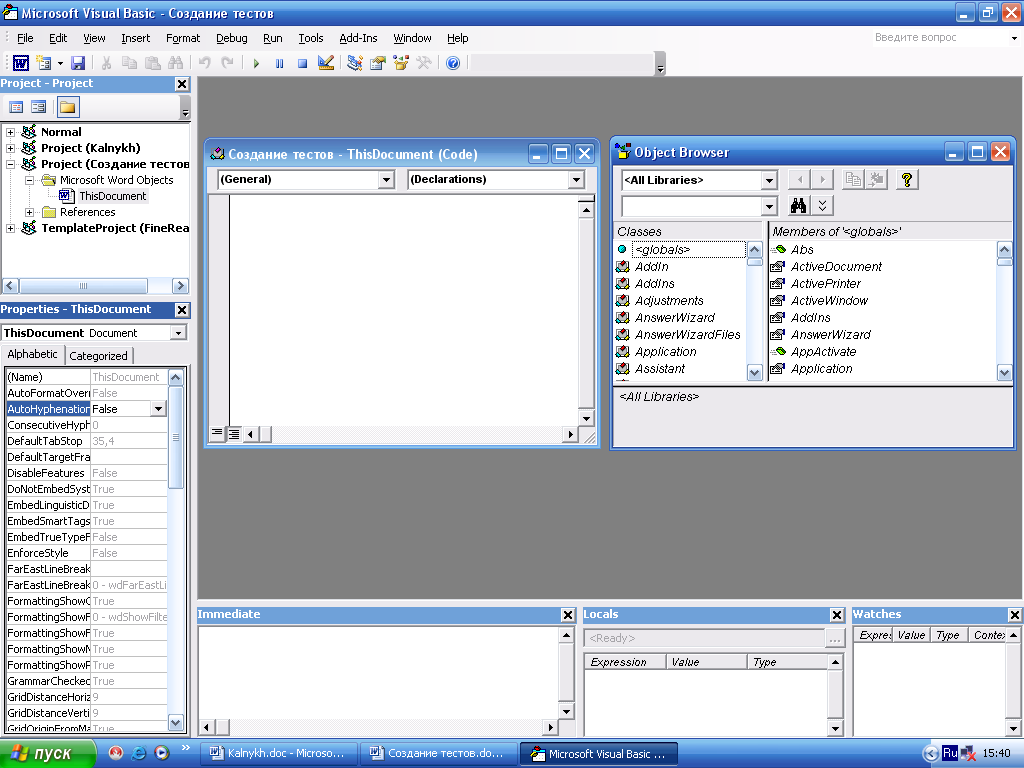Close the Watches pane
Screen dimensions: 1024x768
point(1015,615)
